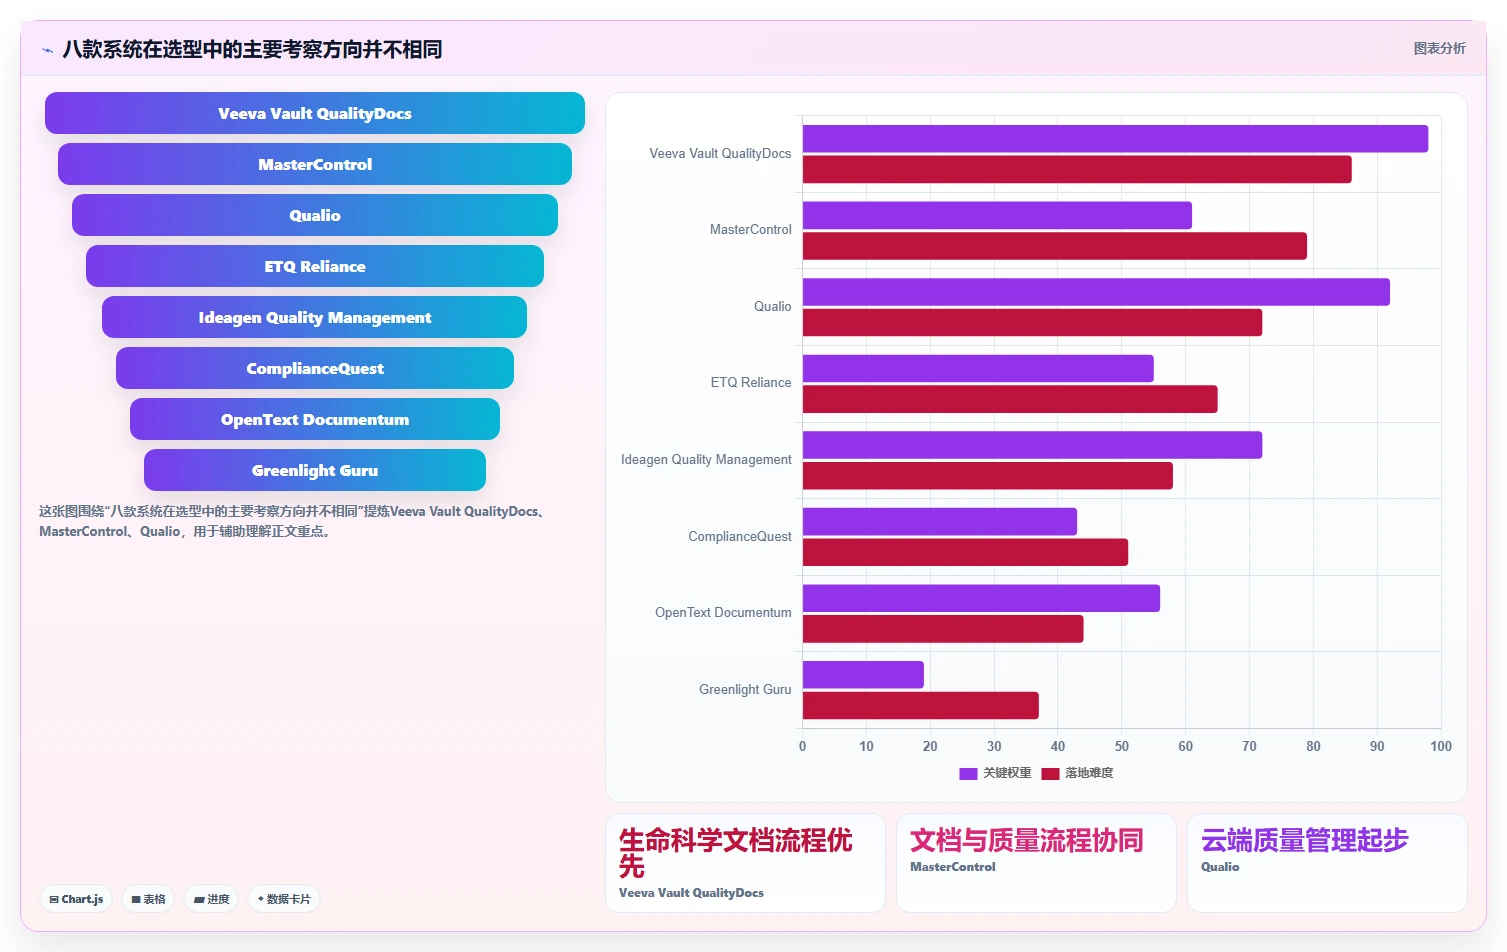
Task: Select the Qualio funnel bar
Action: tap(315, 215)
